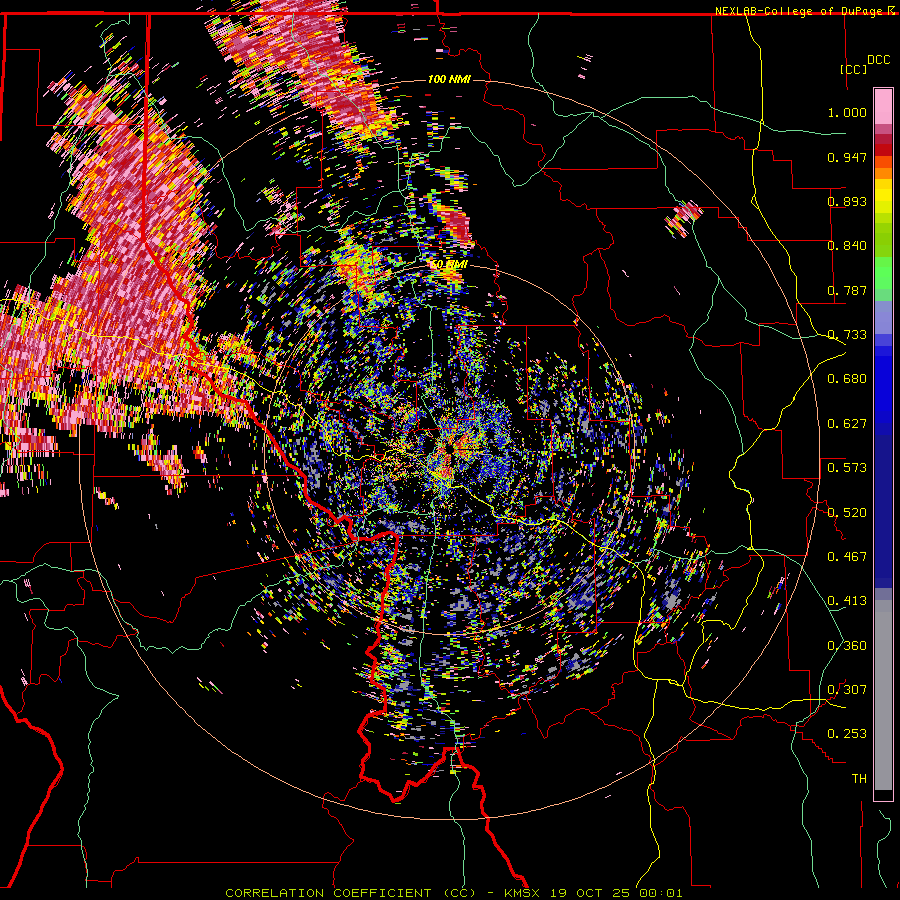Select the 0.520 legend value

847,513
